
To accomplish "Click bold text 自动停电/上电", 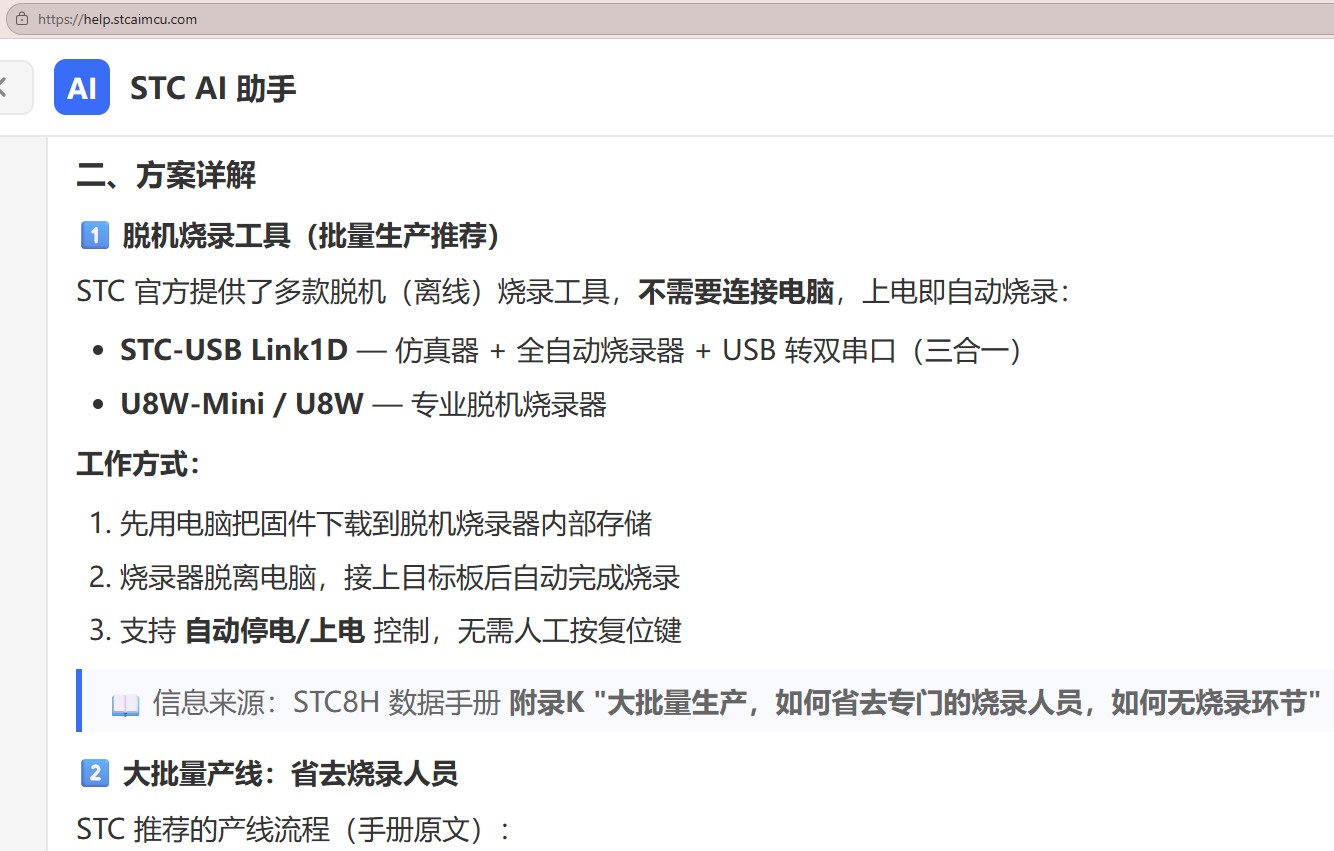I will (275, 631).
